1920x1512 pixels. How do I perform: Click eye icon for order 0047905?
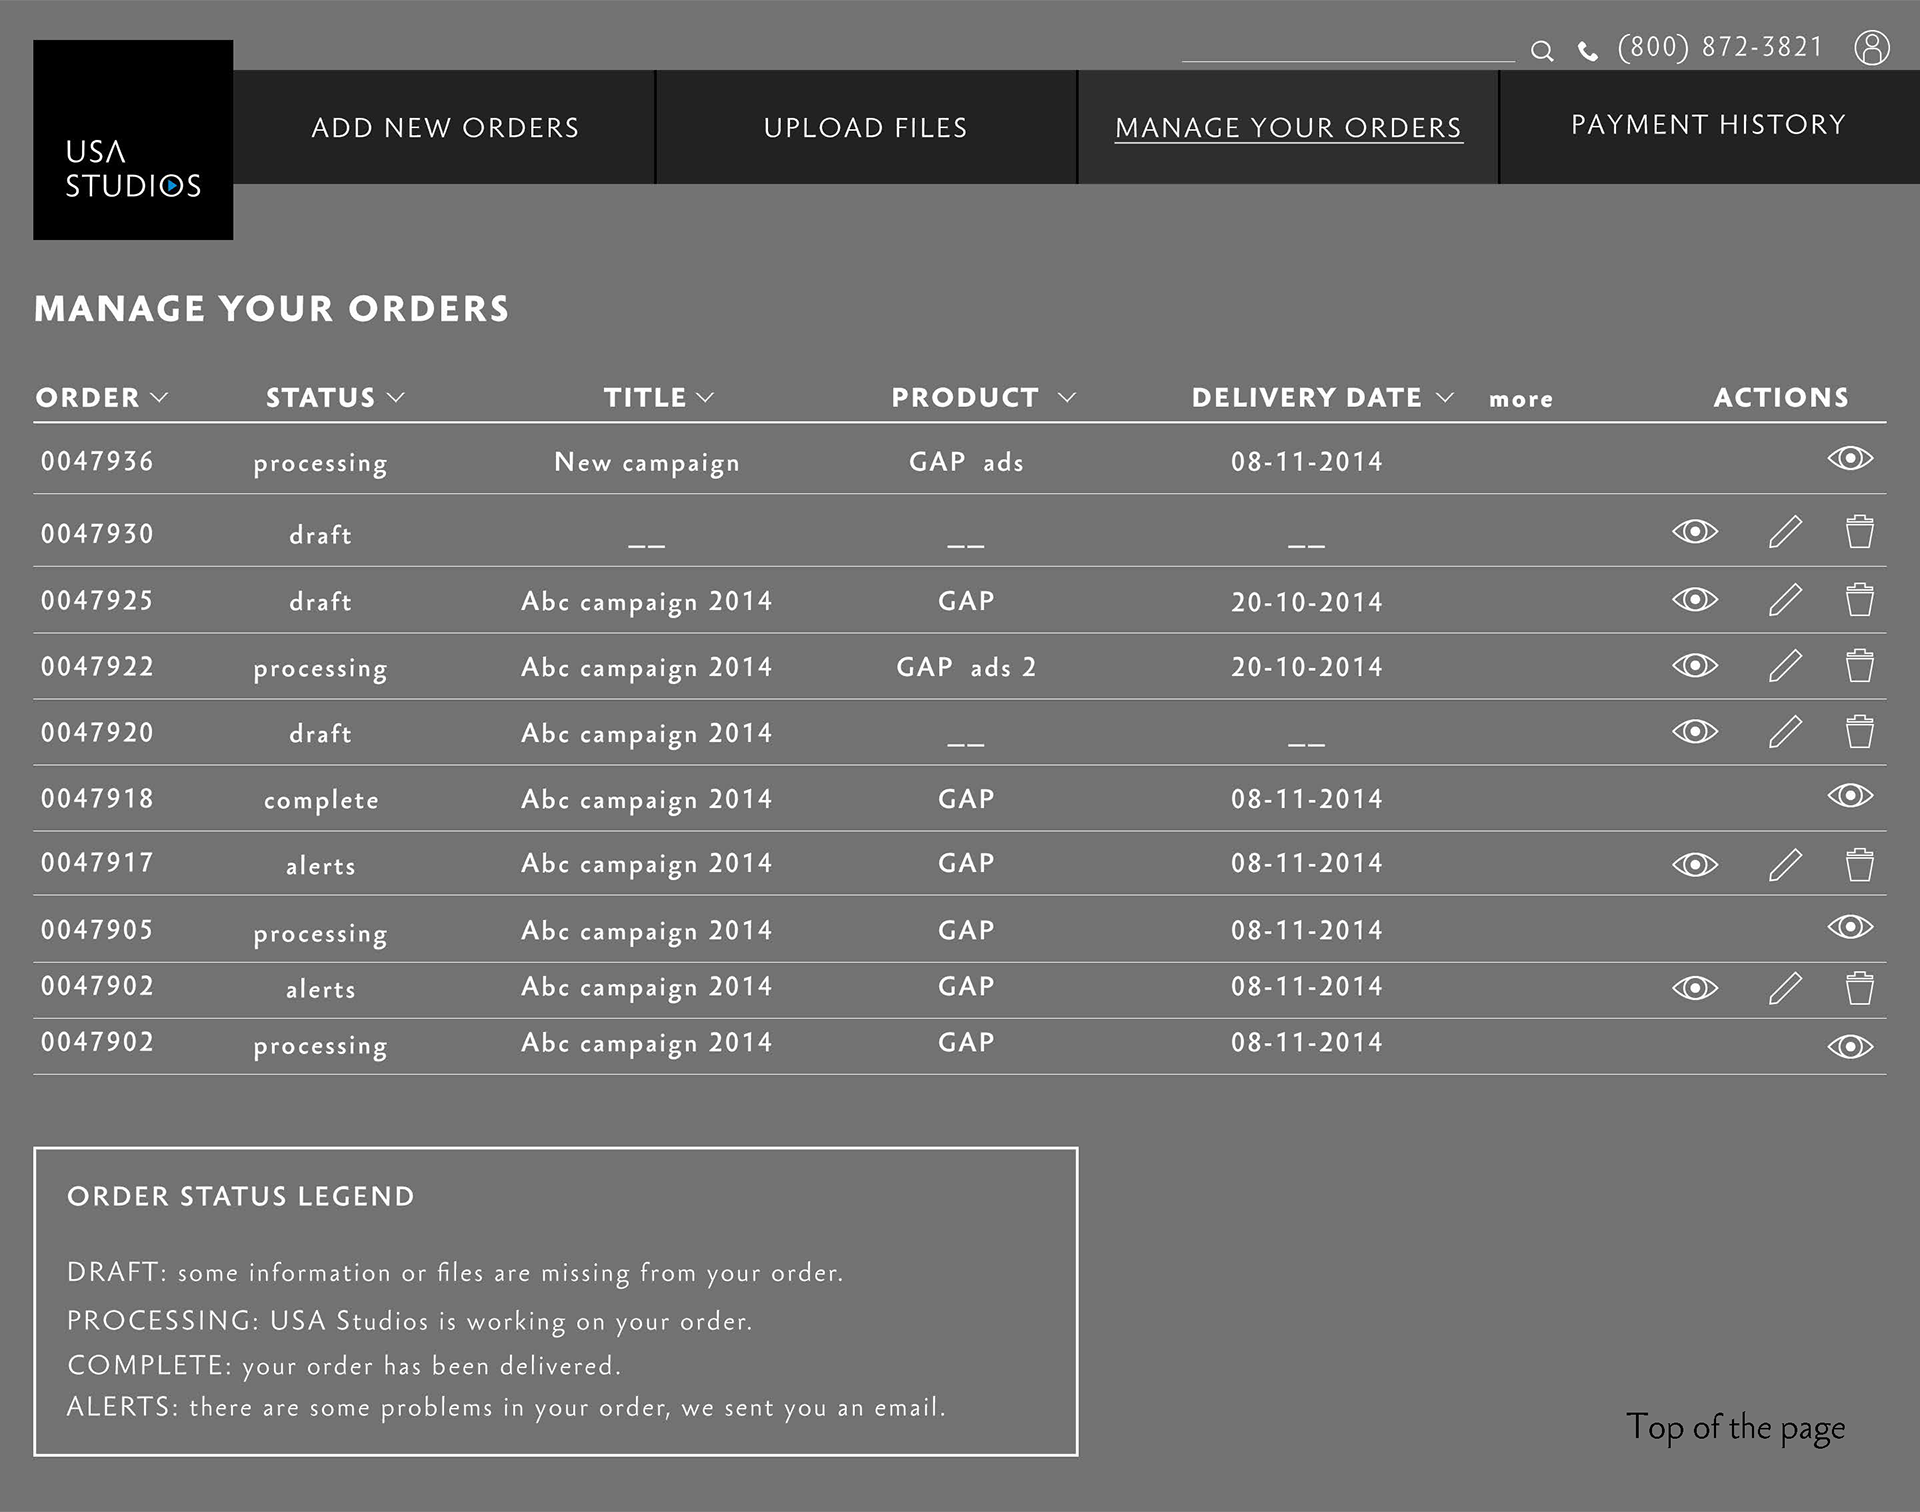coord(1849,927)
